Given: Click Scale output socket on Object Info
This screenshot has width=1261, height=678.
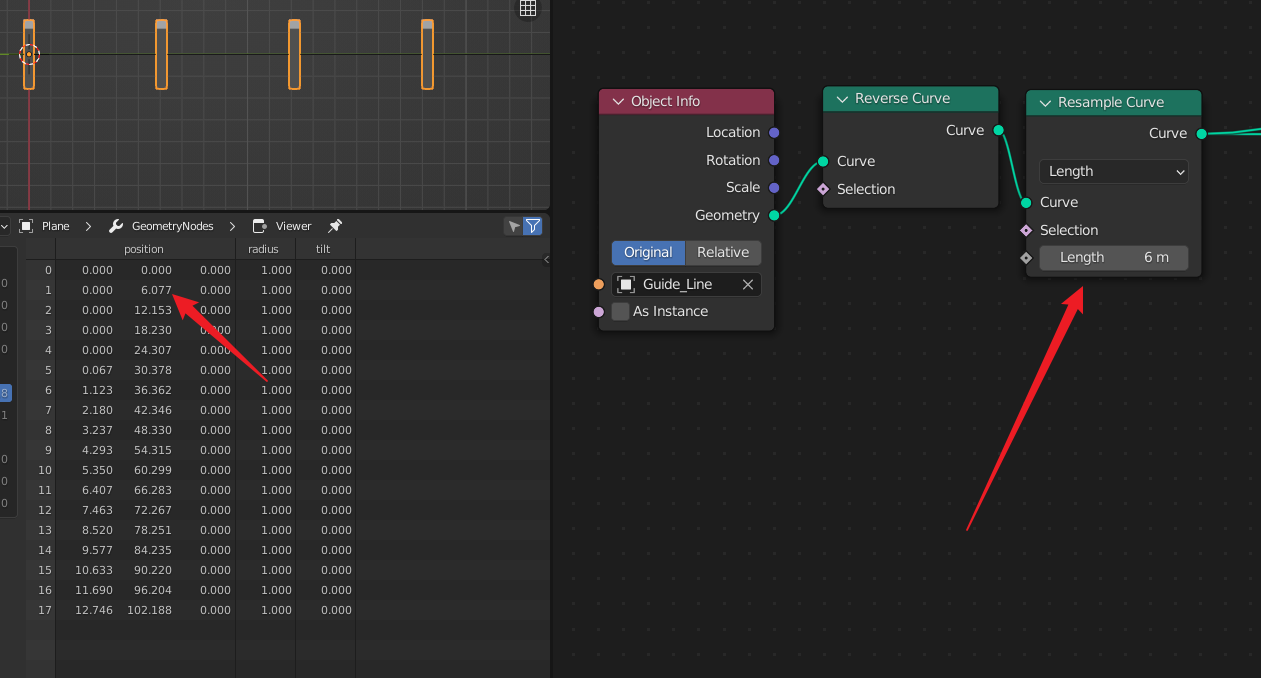Looking at the screenshot, I should tap(774, 187).
